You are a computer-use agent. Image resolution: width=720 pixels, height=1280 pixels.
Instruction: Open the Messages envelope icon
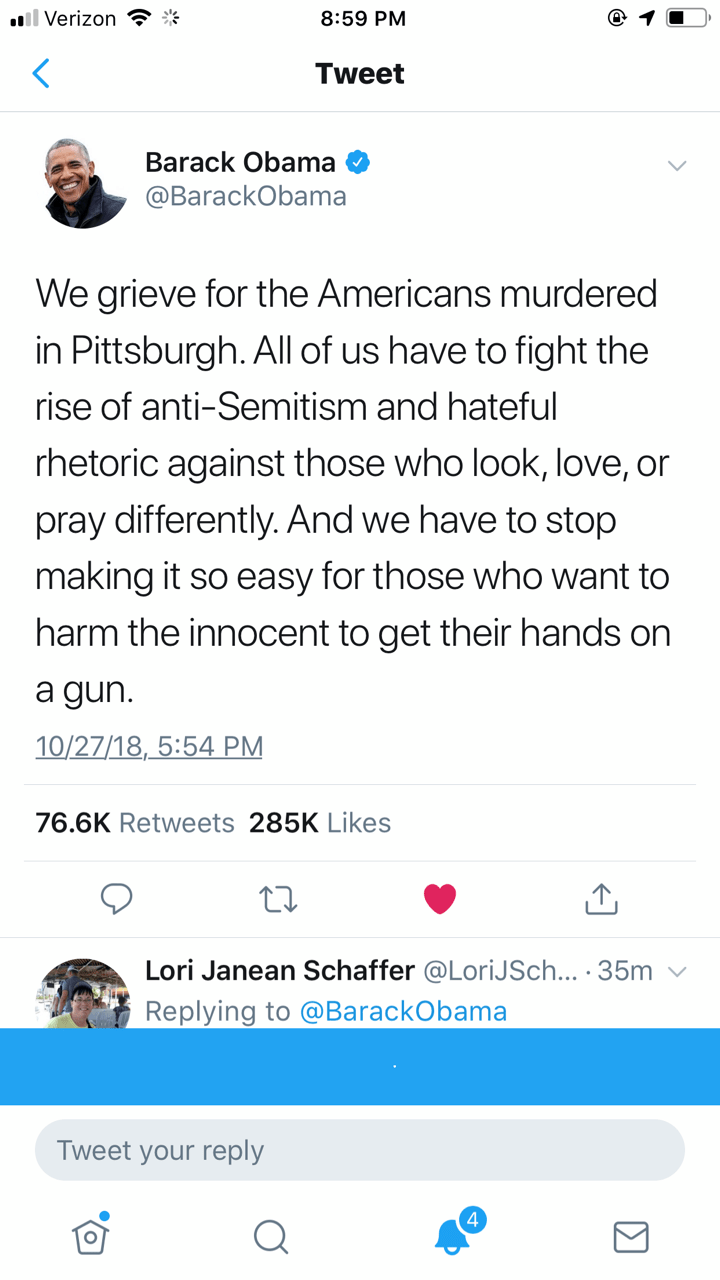pyautogui.click(x=630, y=1237)
